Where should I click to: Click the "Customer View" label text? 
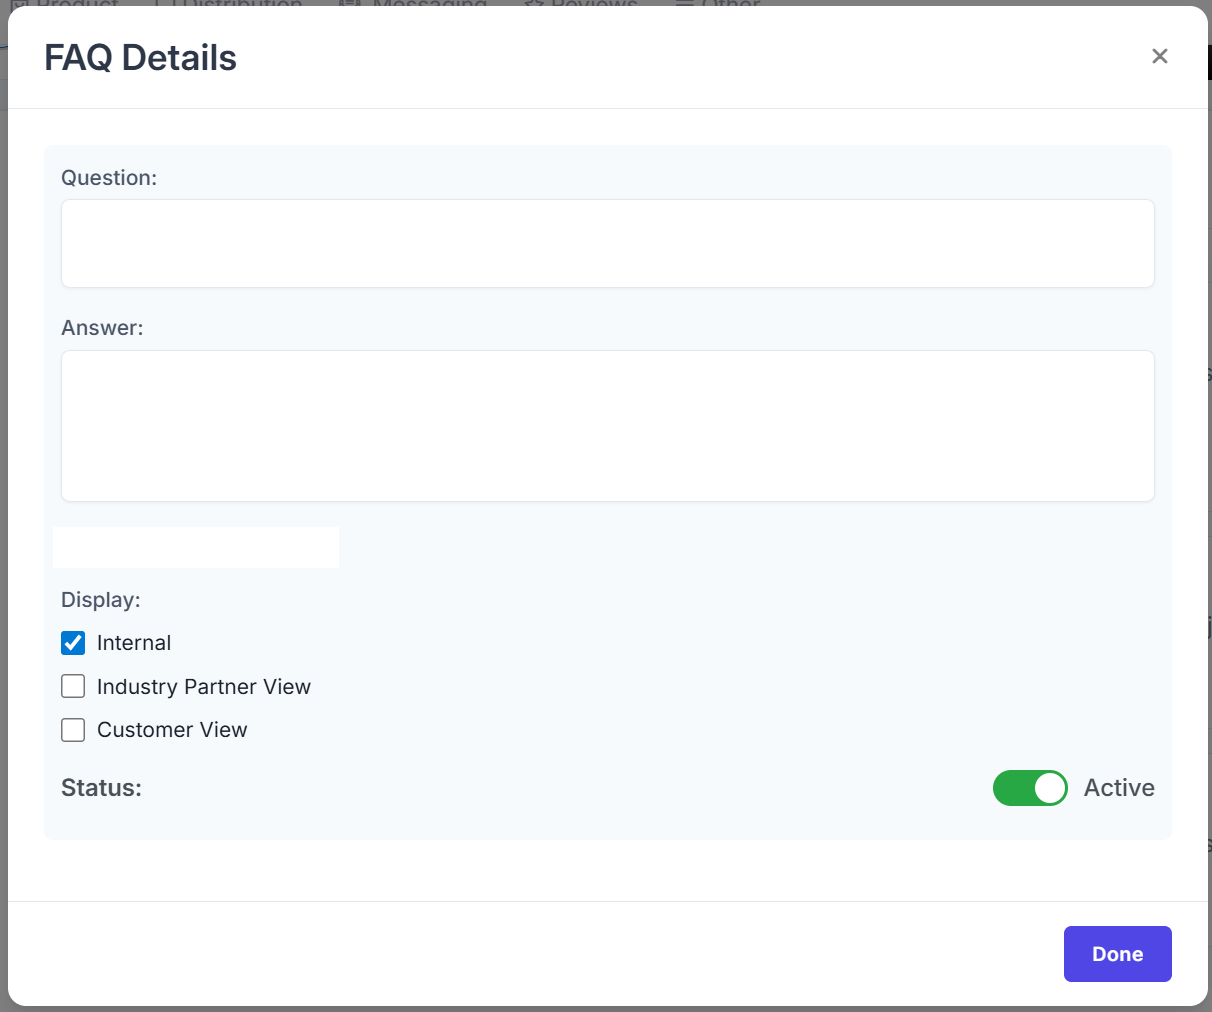coord(172,730)
